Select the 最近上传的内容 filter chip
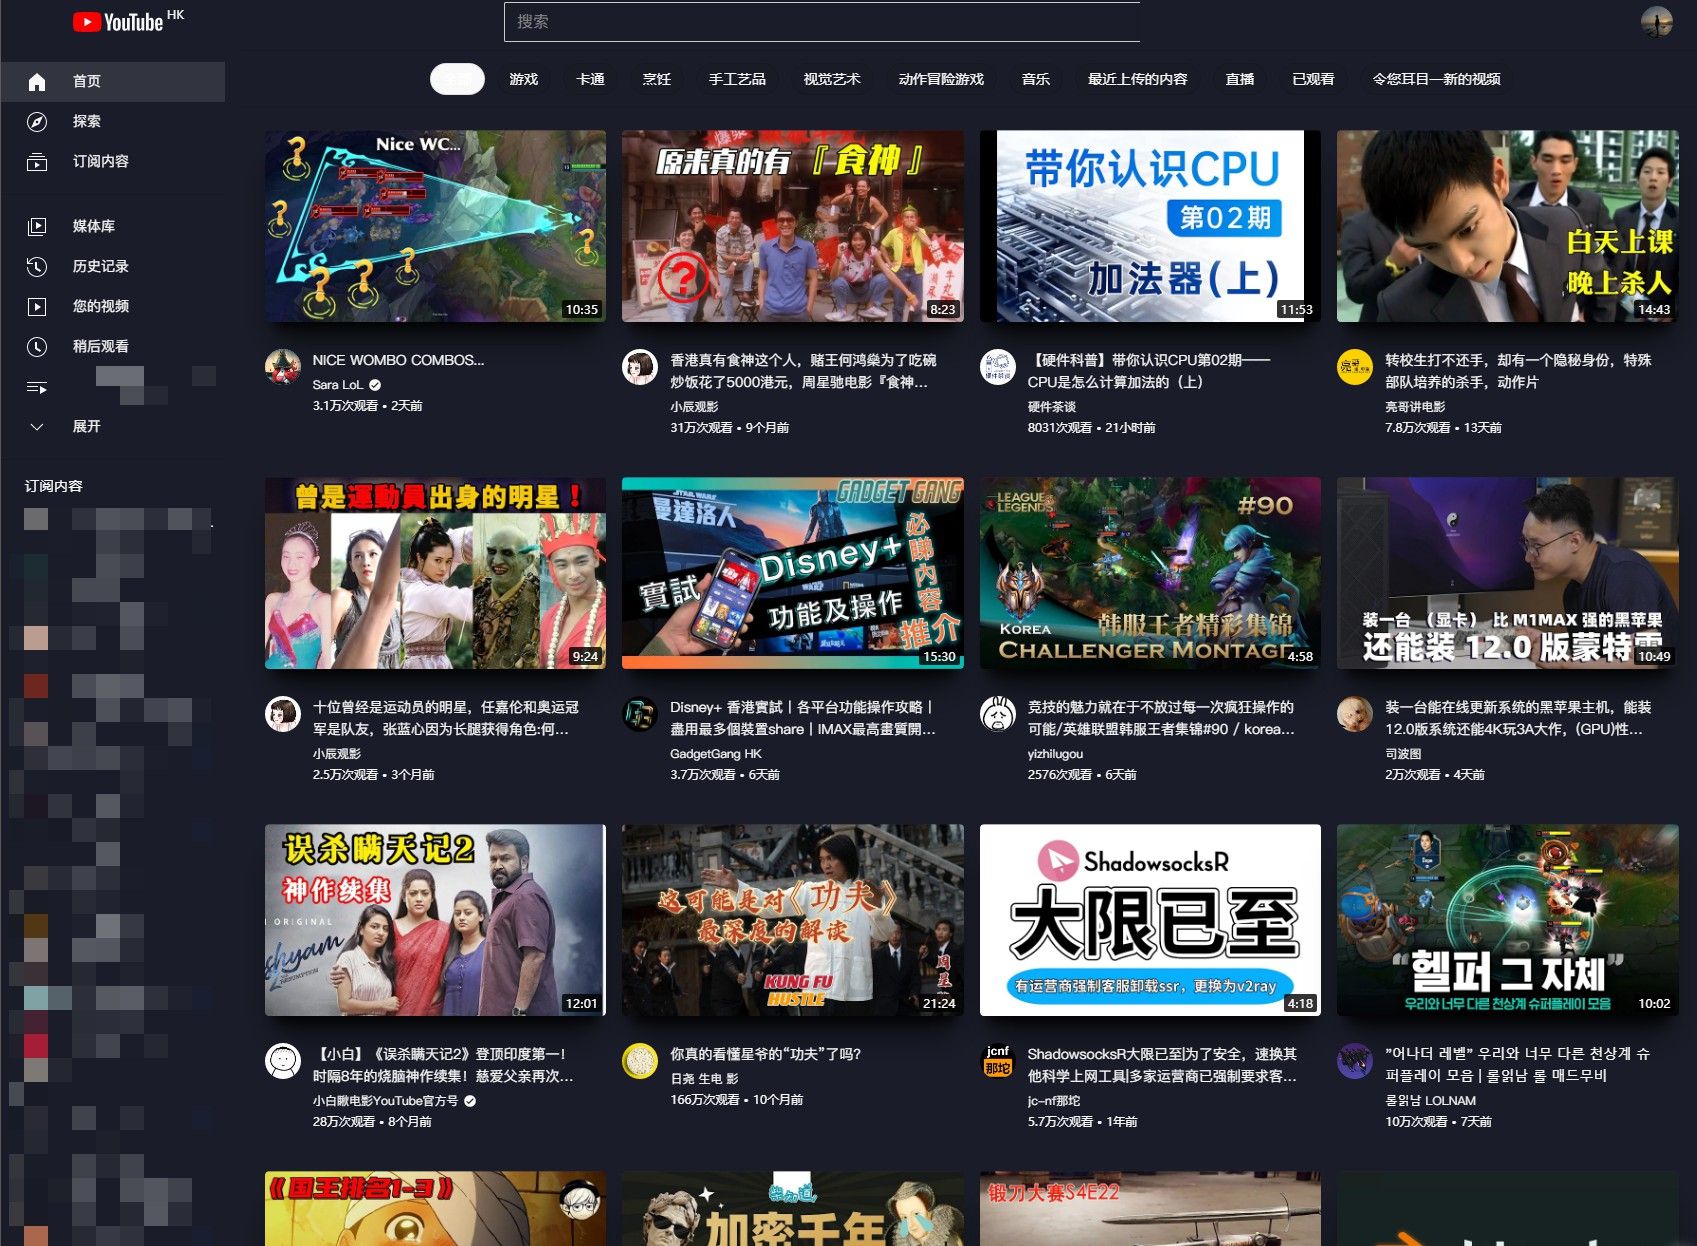The image size is (1697, 1246). point(1138,79)
